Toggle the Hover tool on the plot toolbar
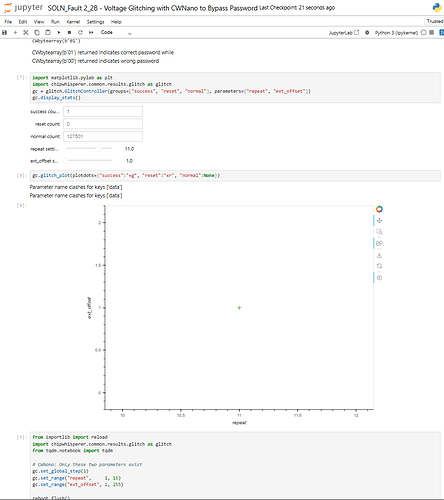 [x=379, y=278]
